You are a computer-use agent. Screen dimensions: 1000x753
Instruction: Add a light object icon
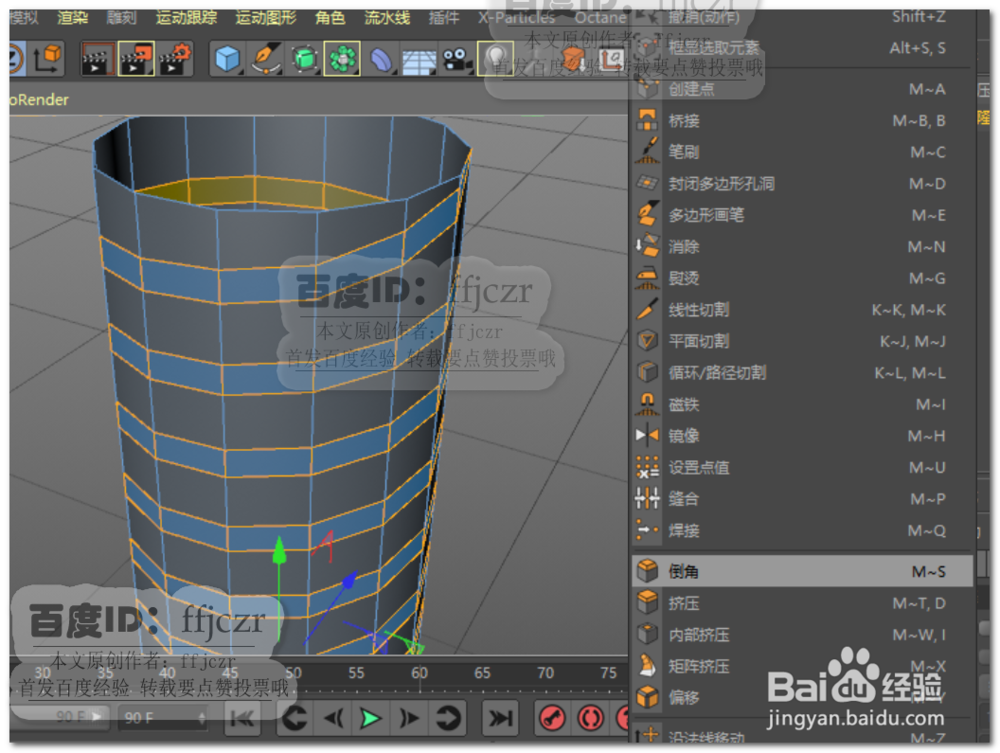pyautogui.click(x=495, y=59)
